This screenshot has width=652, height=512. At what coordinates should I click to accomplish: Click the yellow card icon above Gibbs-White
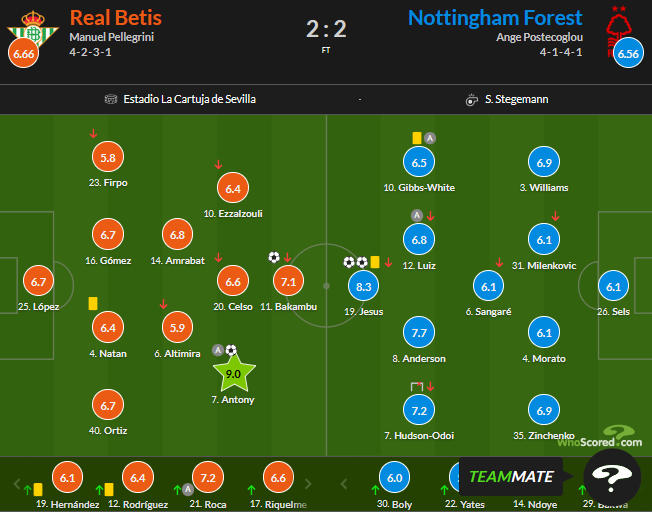[416, 138]
